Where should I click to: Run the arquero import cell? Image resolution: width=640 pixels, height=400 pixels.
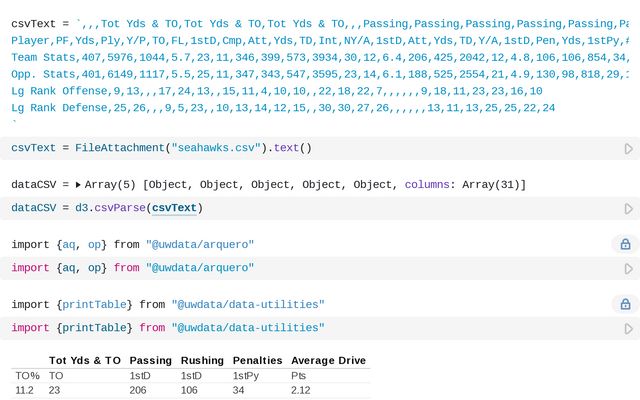pos(628,268)
